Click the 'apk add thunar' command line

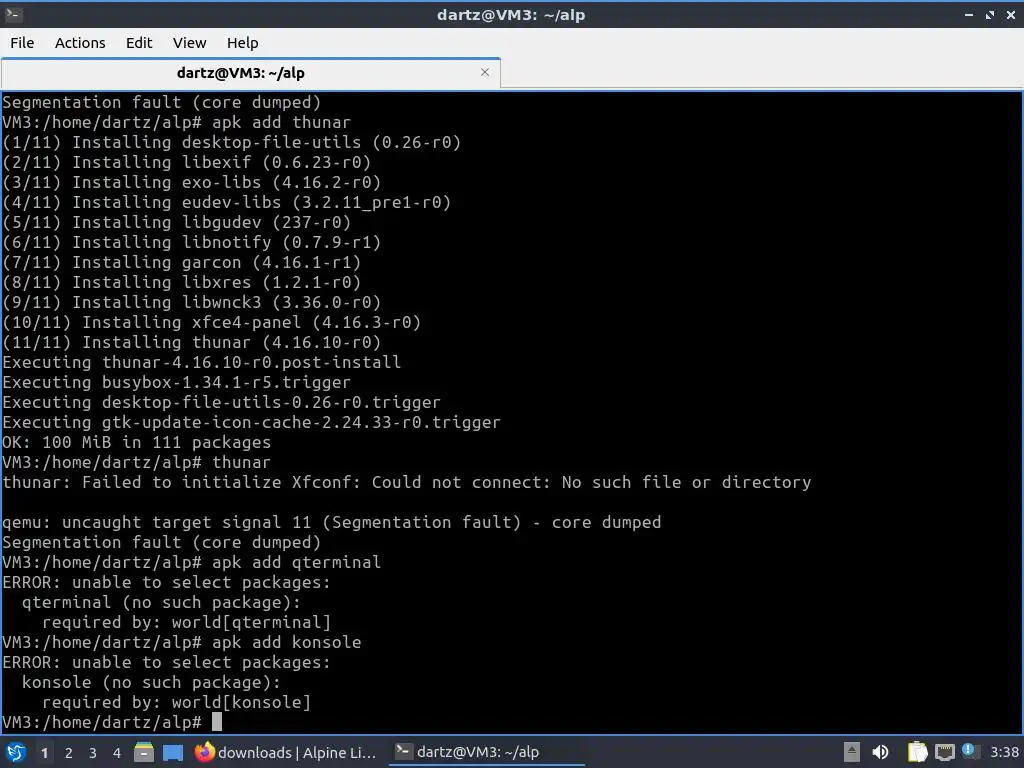[x=176, y=122]
